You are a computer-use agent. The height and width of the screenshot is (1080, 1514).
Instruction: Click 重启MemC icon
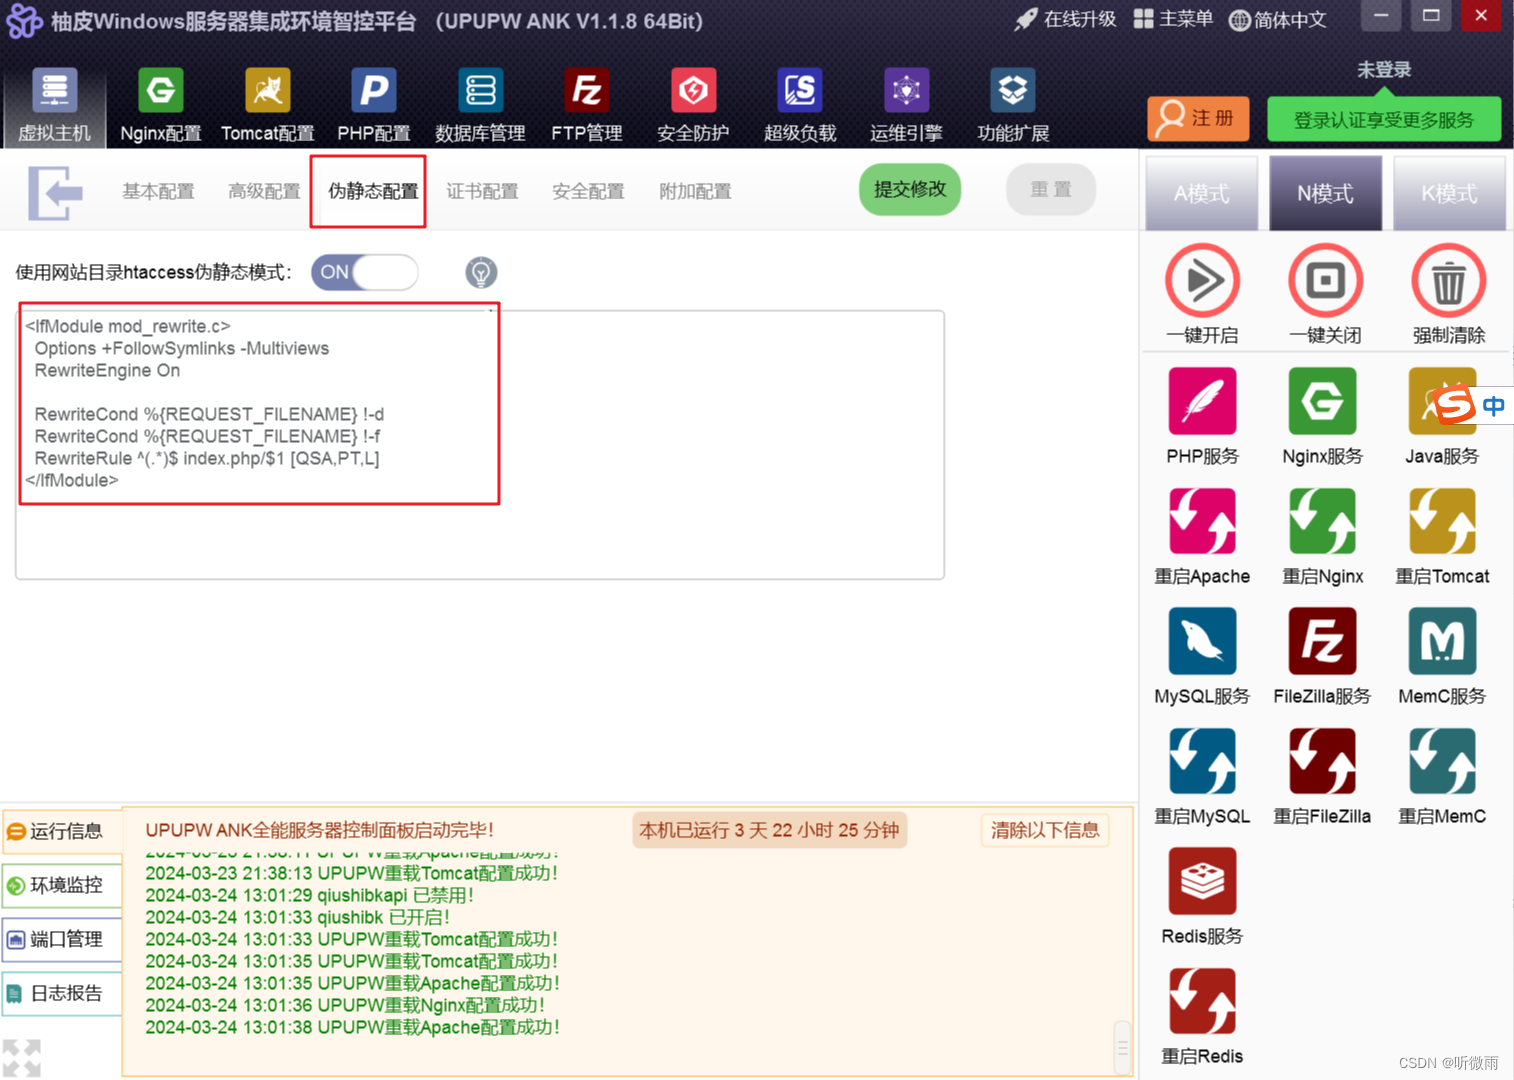1442,761
